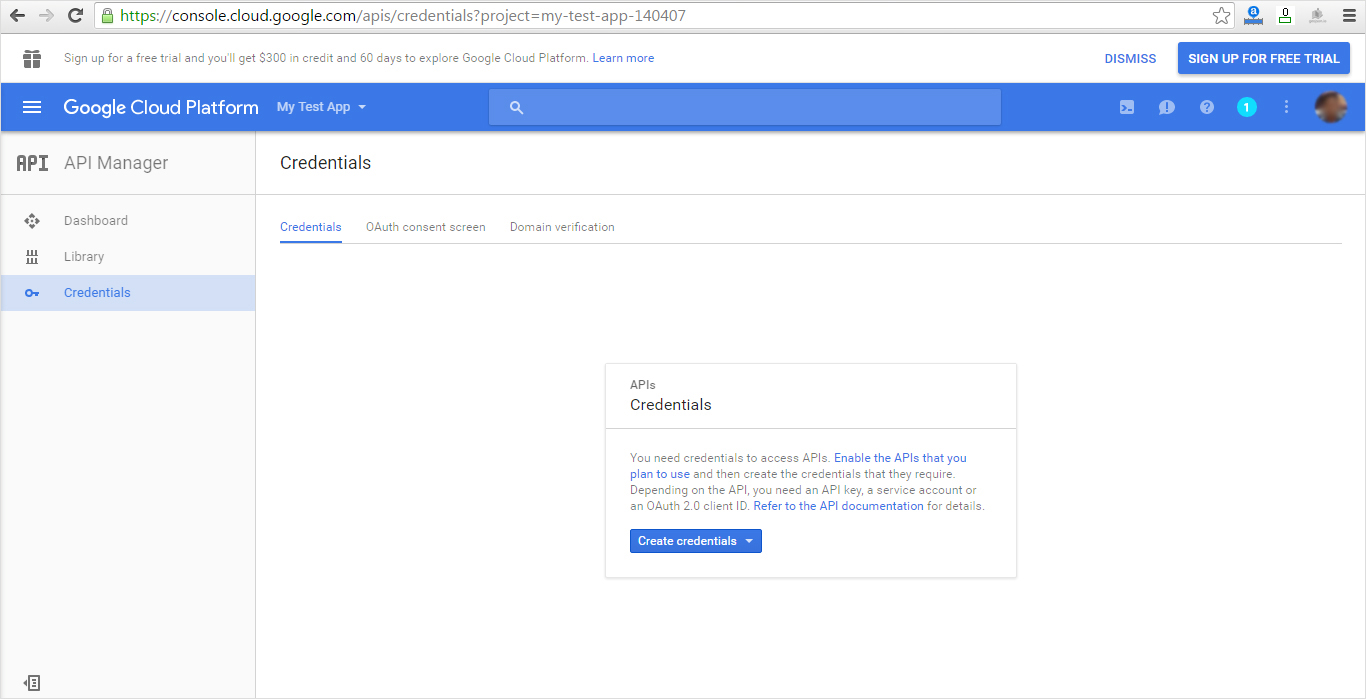
Task: View the notifications badge showing 1
Action: (x=1247, y=107)
